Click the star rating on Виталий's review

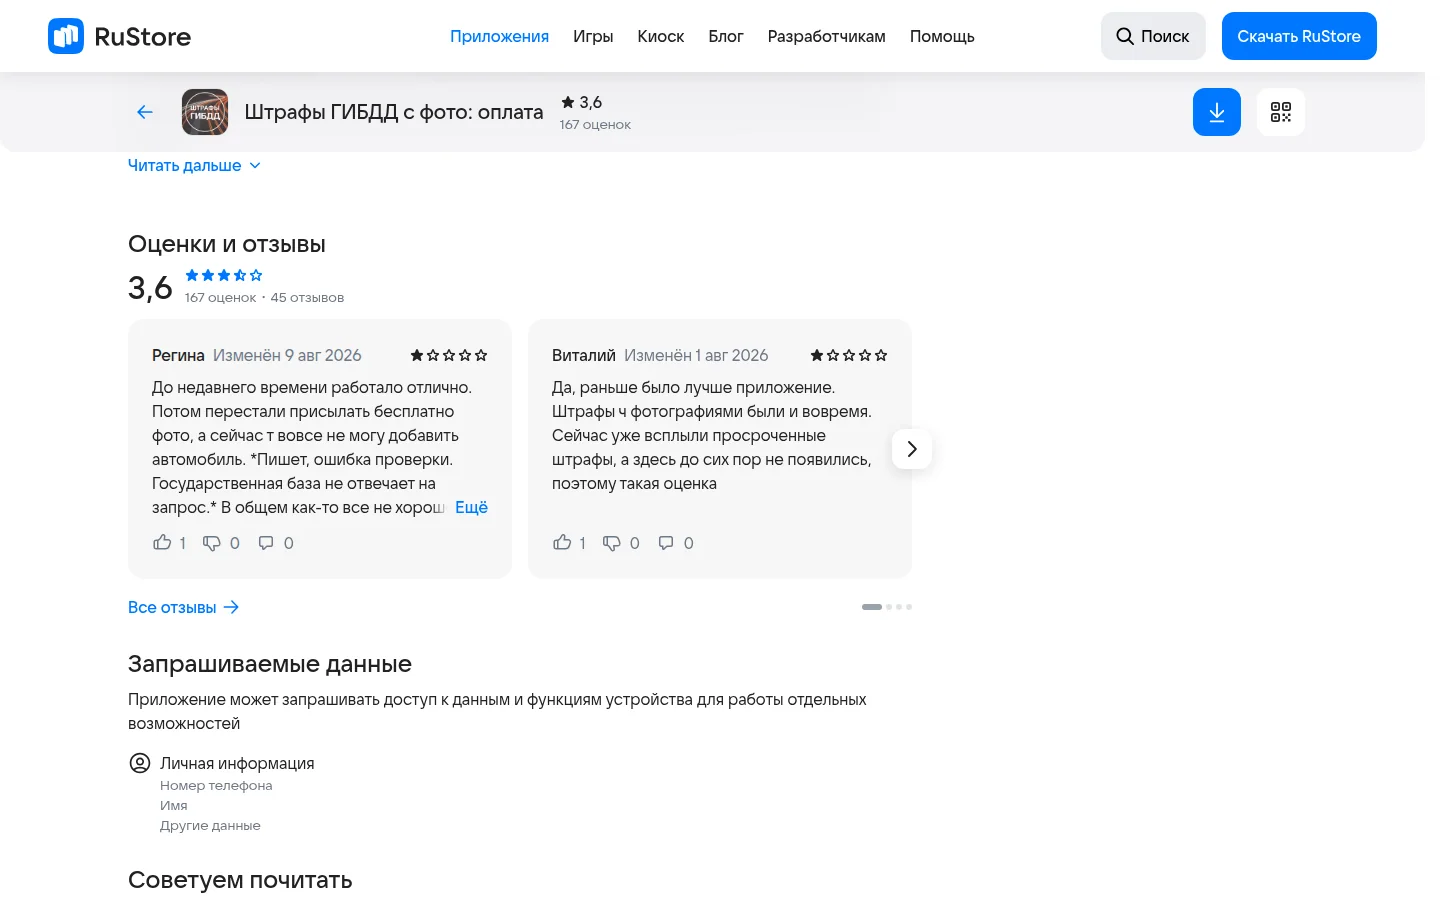pyautogui.click(x=849, y=355)
